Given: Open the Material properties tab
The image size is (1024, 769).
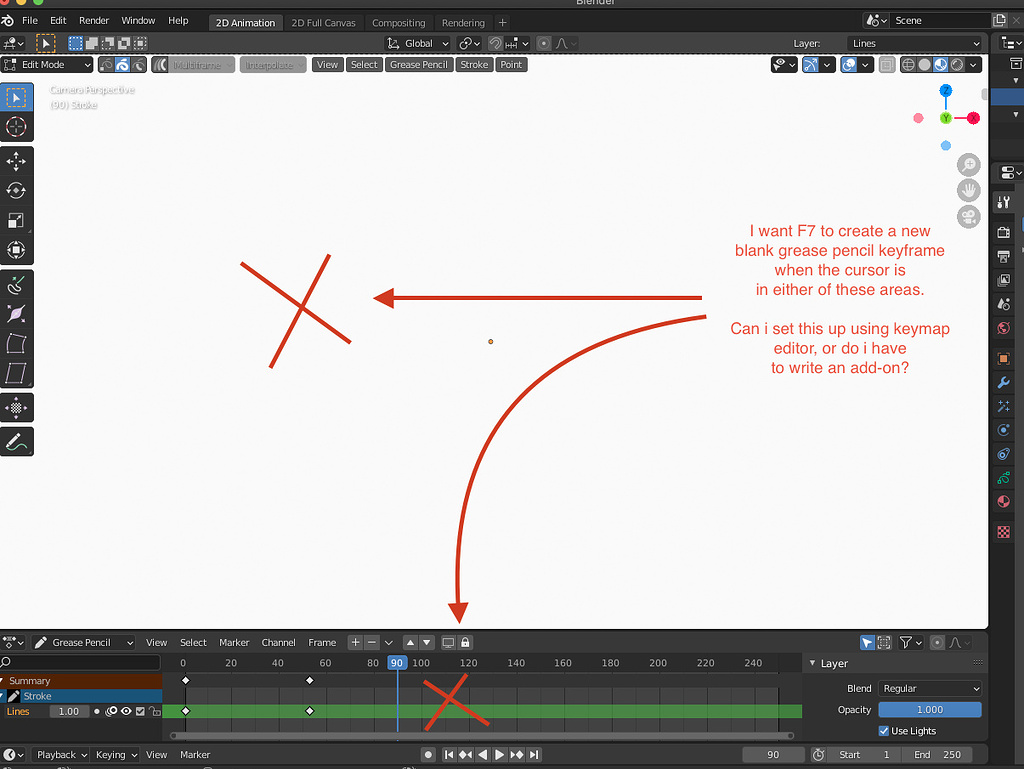Looking at the screenshot, I should click(1004, 501).
